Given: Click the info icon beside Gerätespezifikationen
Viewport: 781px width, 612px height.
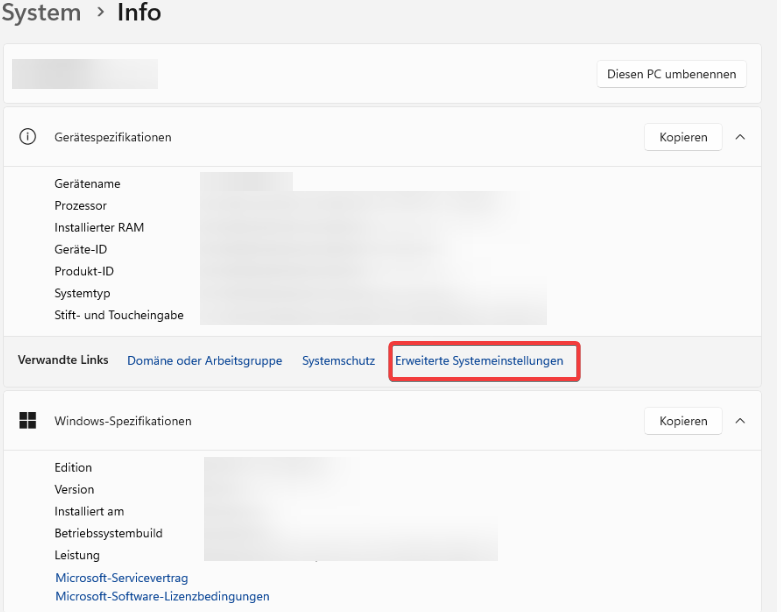Looking at the screenshot, I should tap(28, 137).
